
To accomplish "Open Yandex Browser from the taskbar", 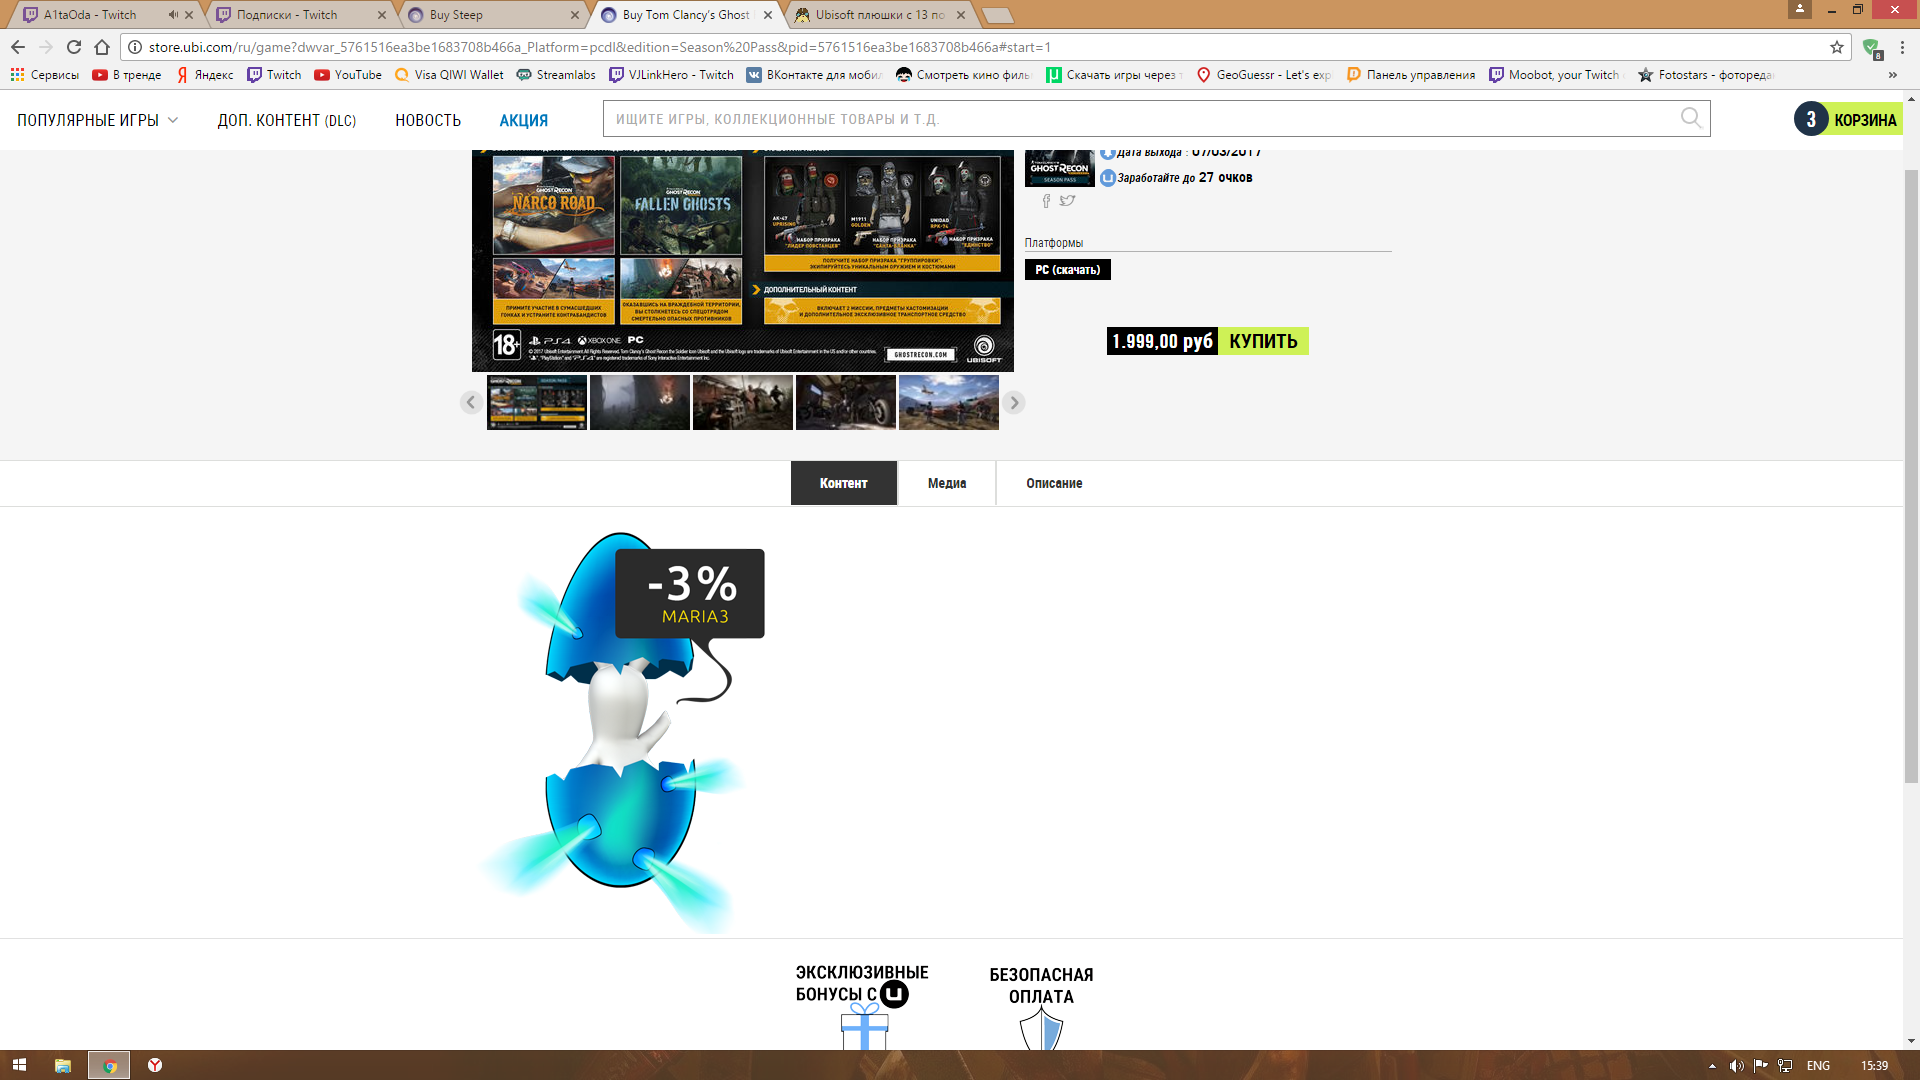I will point(155,1065).
